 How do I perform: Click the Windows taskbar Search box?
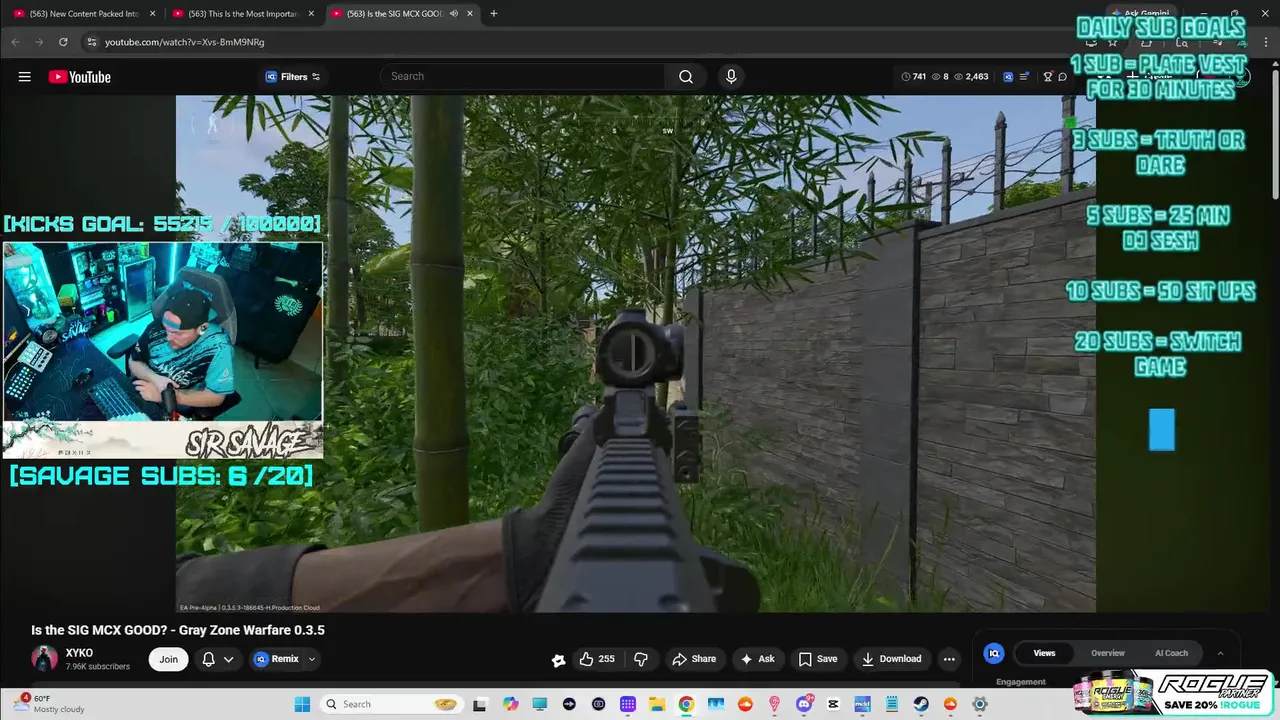(x=392, y=704)
